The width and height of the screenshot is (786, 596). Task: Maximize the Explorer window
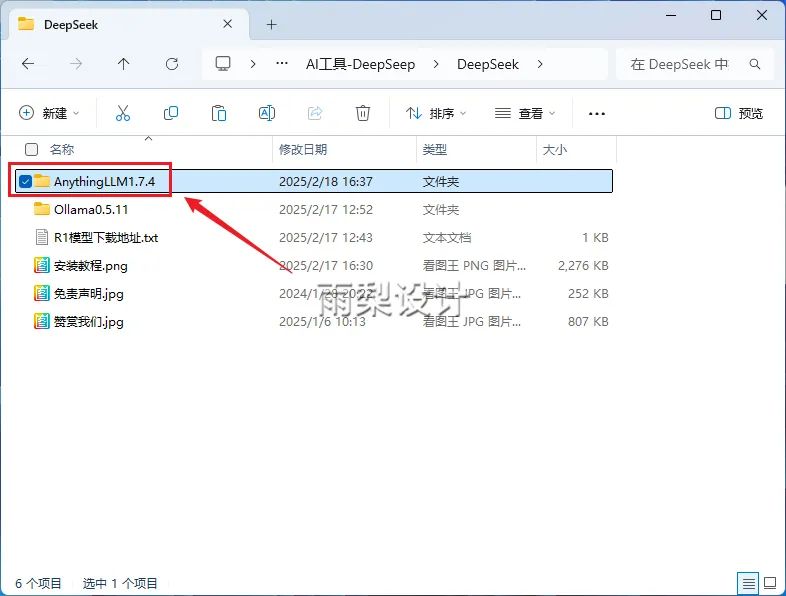click(716, 15)
